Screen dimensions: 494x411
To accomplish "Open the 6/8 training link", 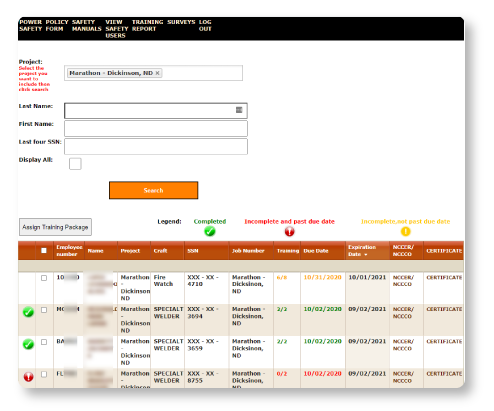I will [x=282, y=277].
